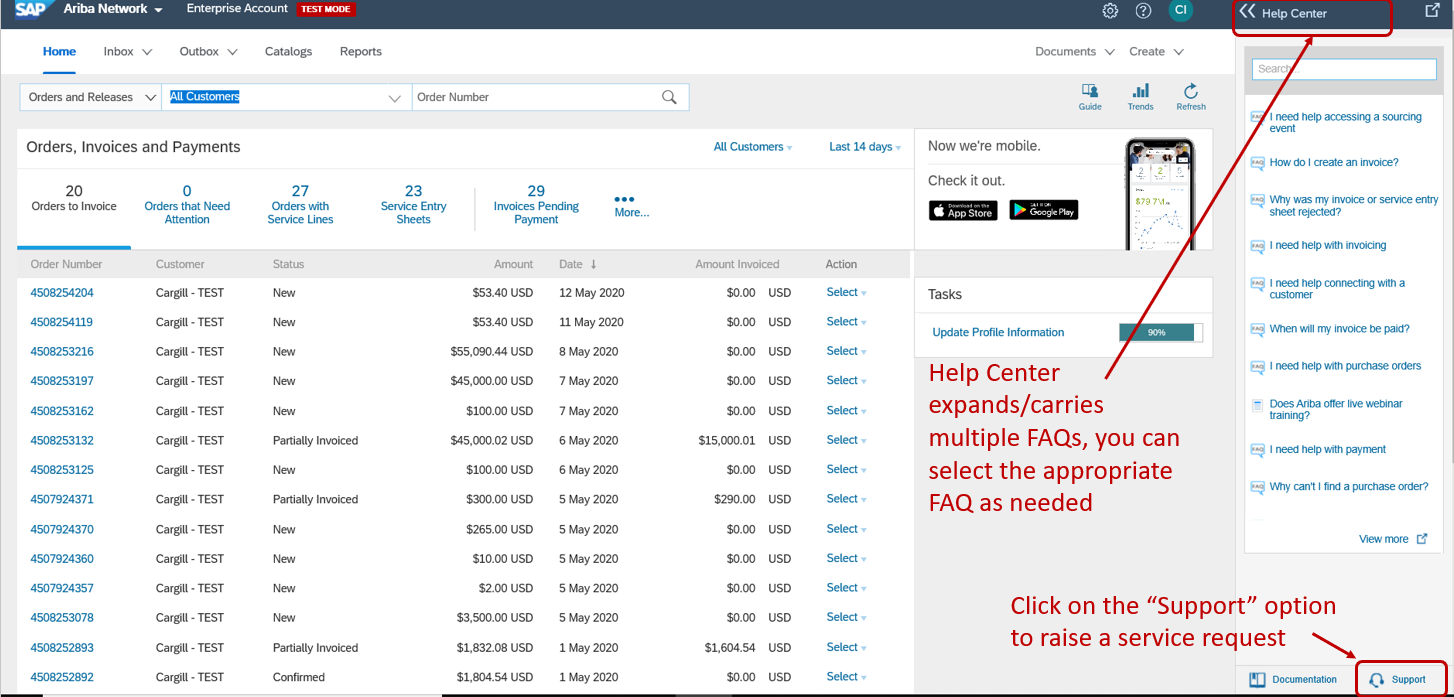1454x697 pixels.
Task: Expand the Ariba Network dropdown
Action: pyautogui.click(x=113, y=9)
